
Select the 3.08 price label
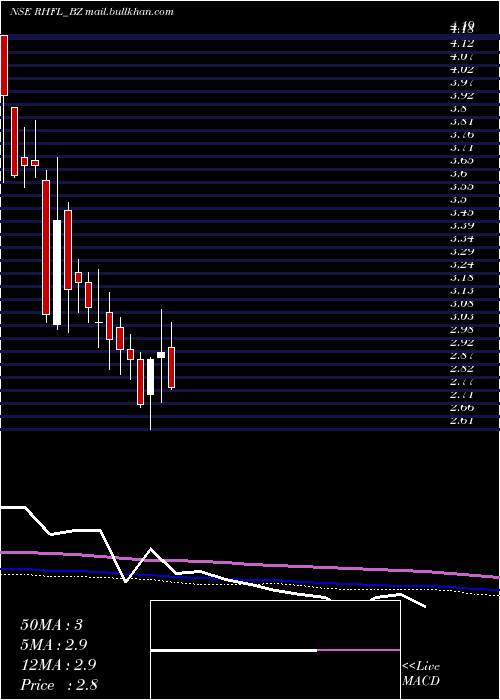click(462, 303)
